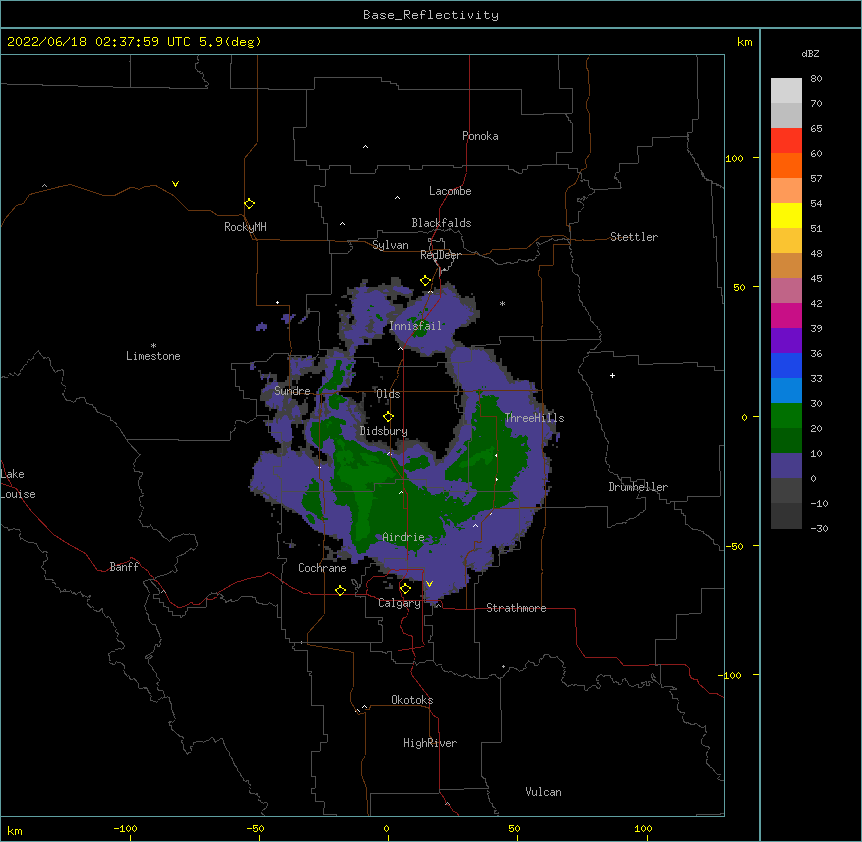This screenshot has height=842, width=862.
Task: Click the 45 value on dBZ scale
Action: click(x=816, y=279)
